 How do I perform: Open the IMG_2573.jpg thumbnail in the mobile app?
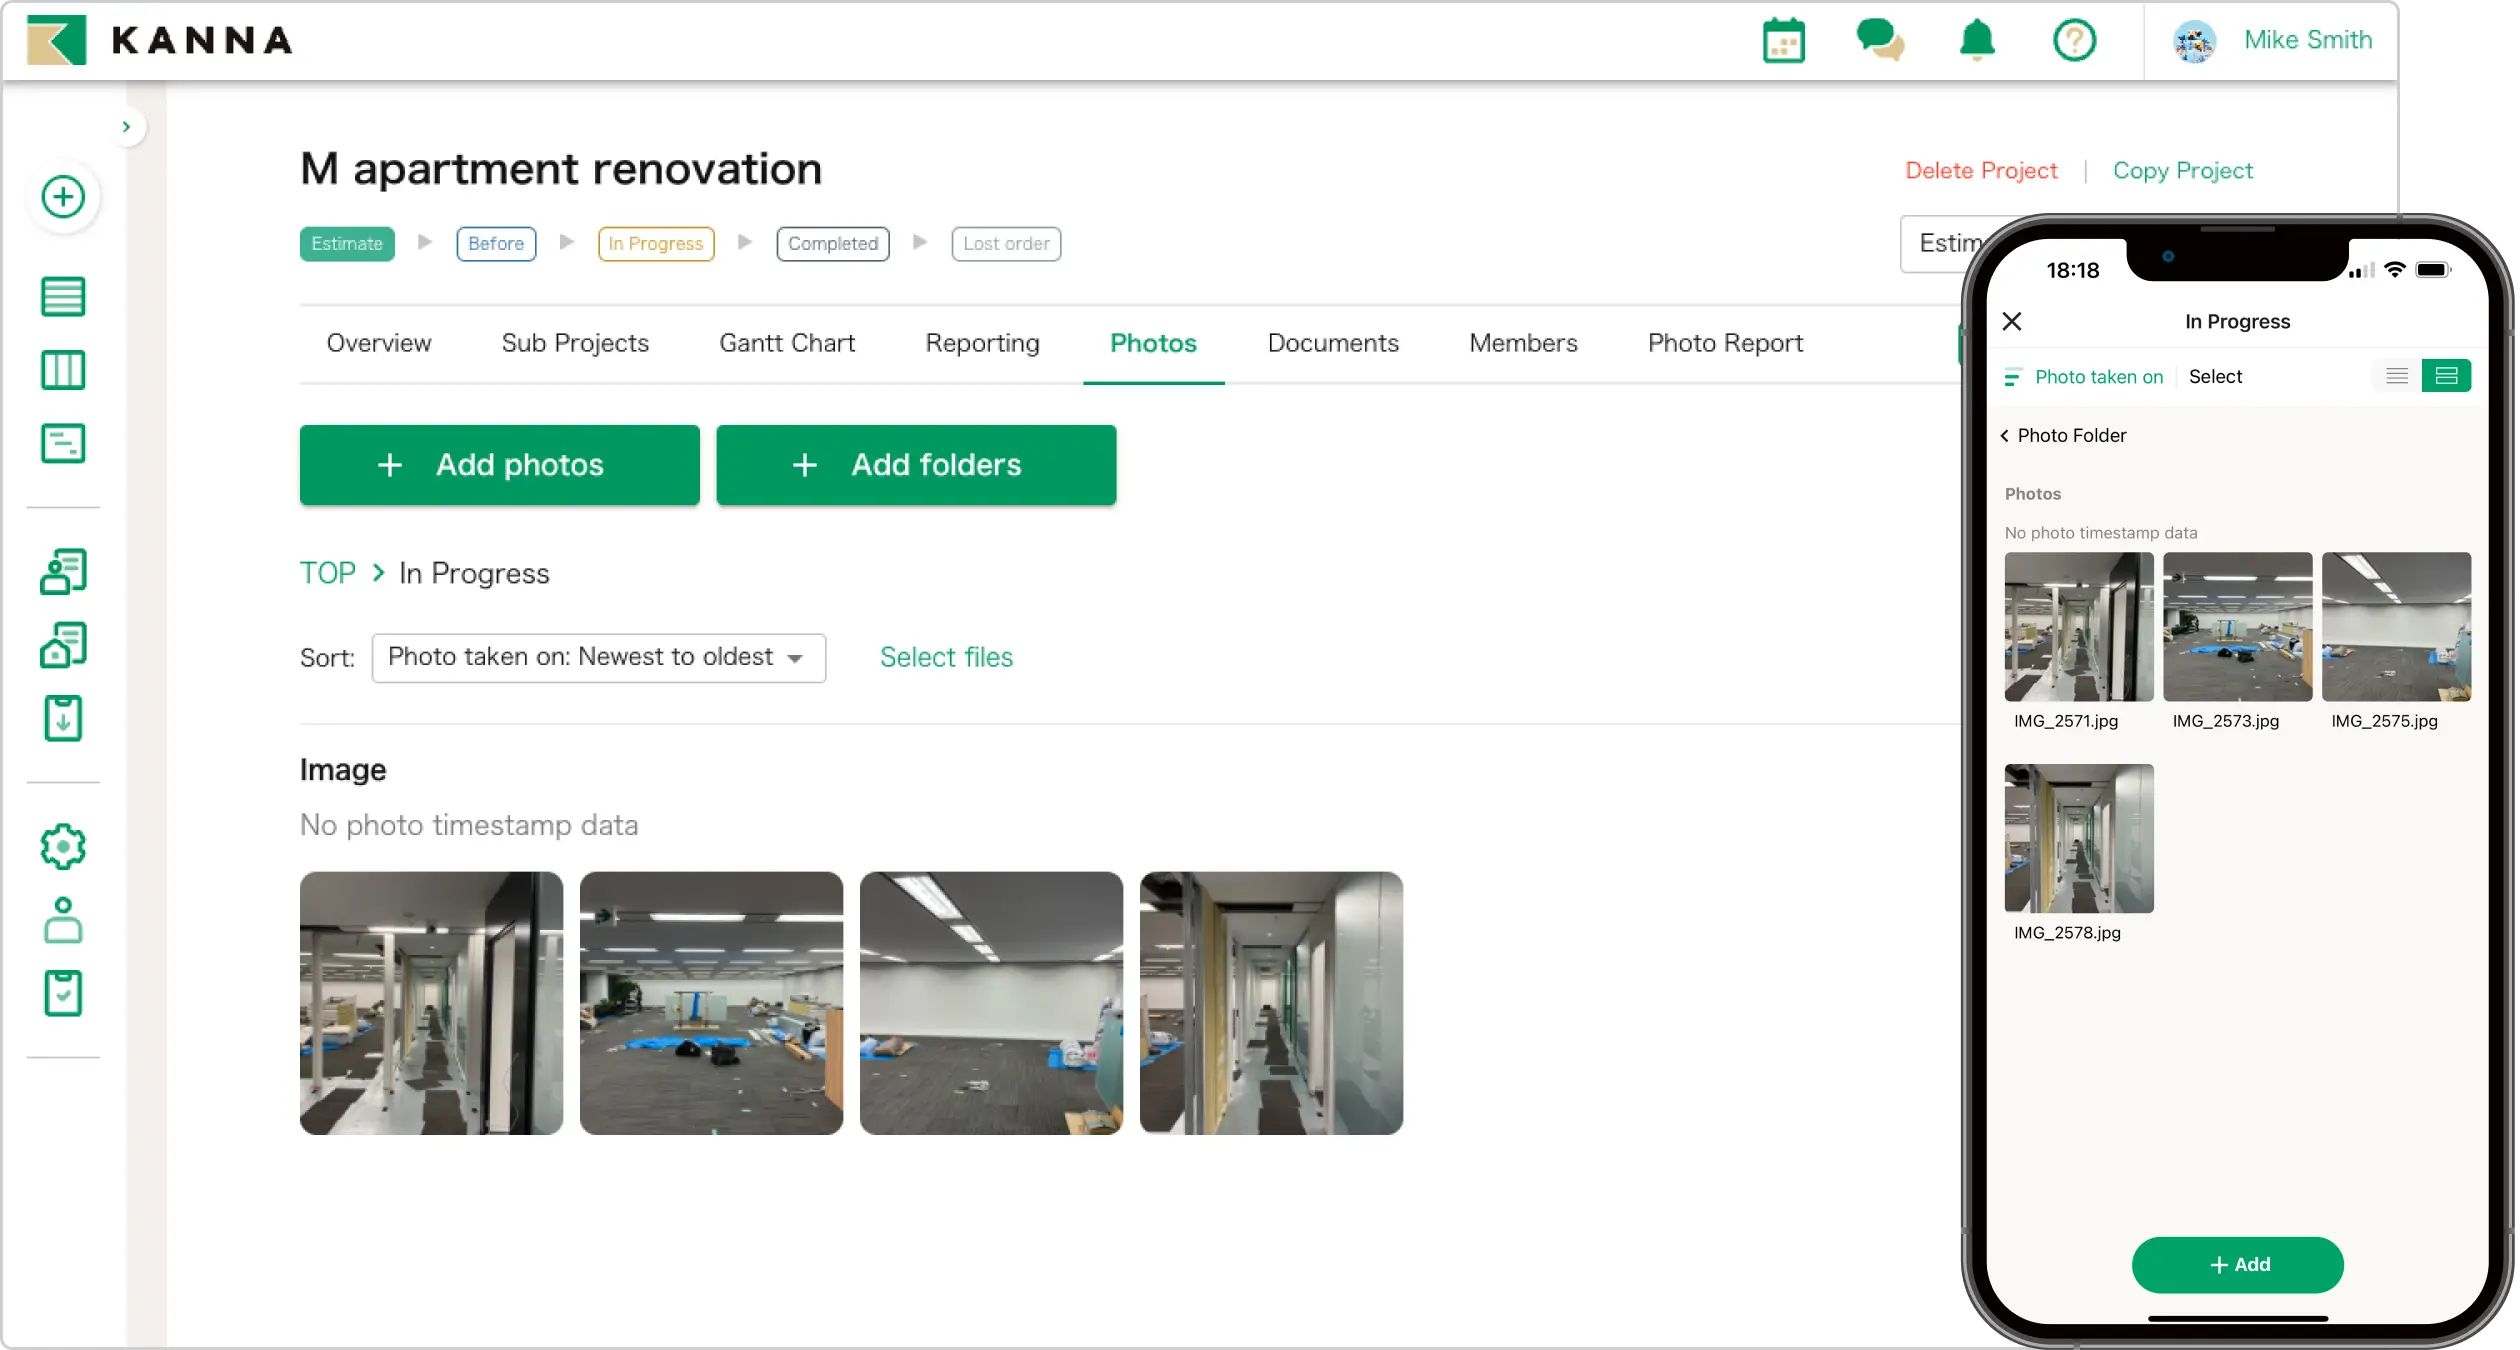click(x=2238, y=626)
